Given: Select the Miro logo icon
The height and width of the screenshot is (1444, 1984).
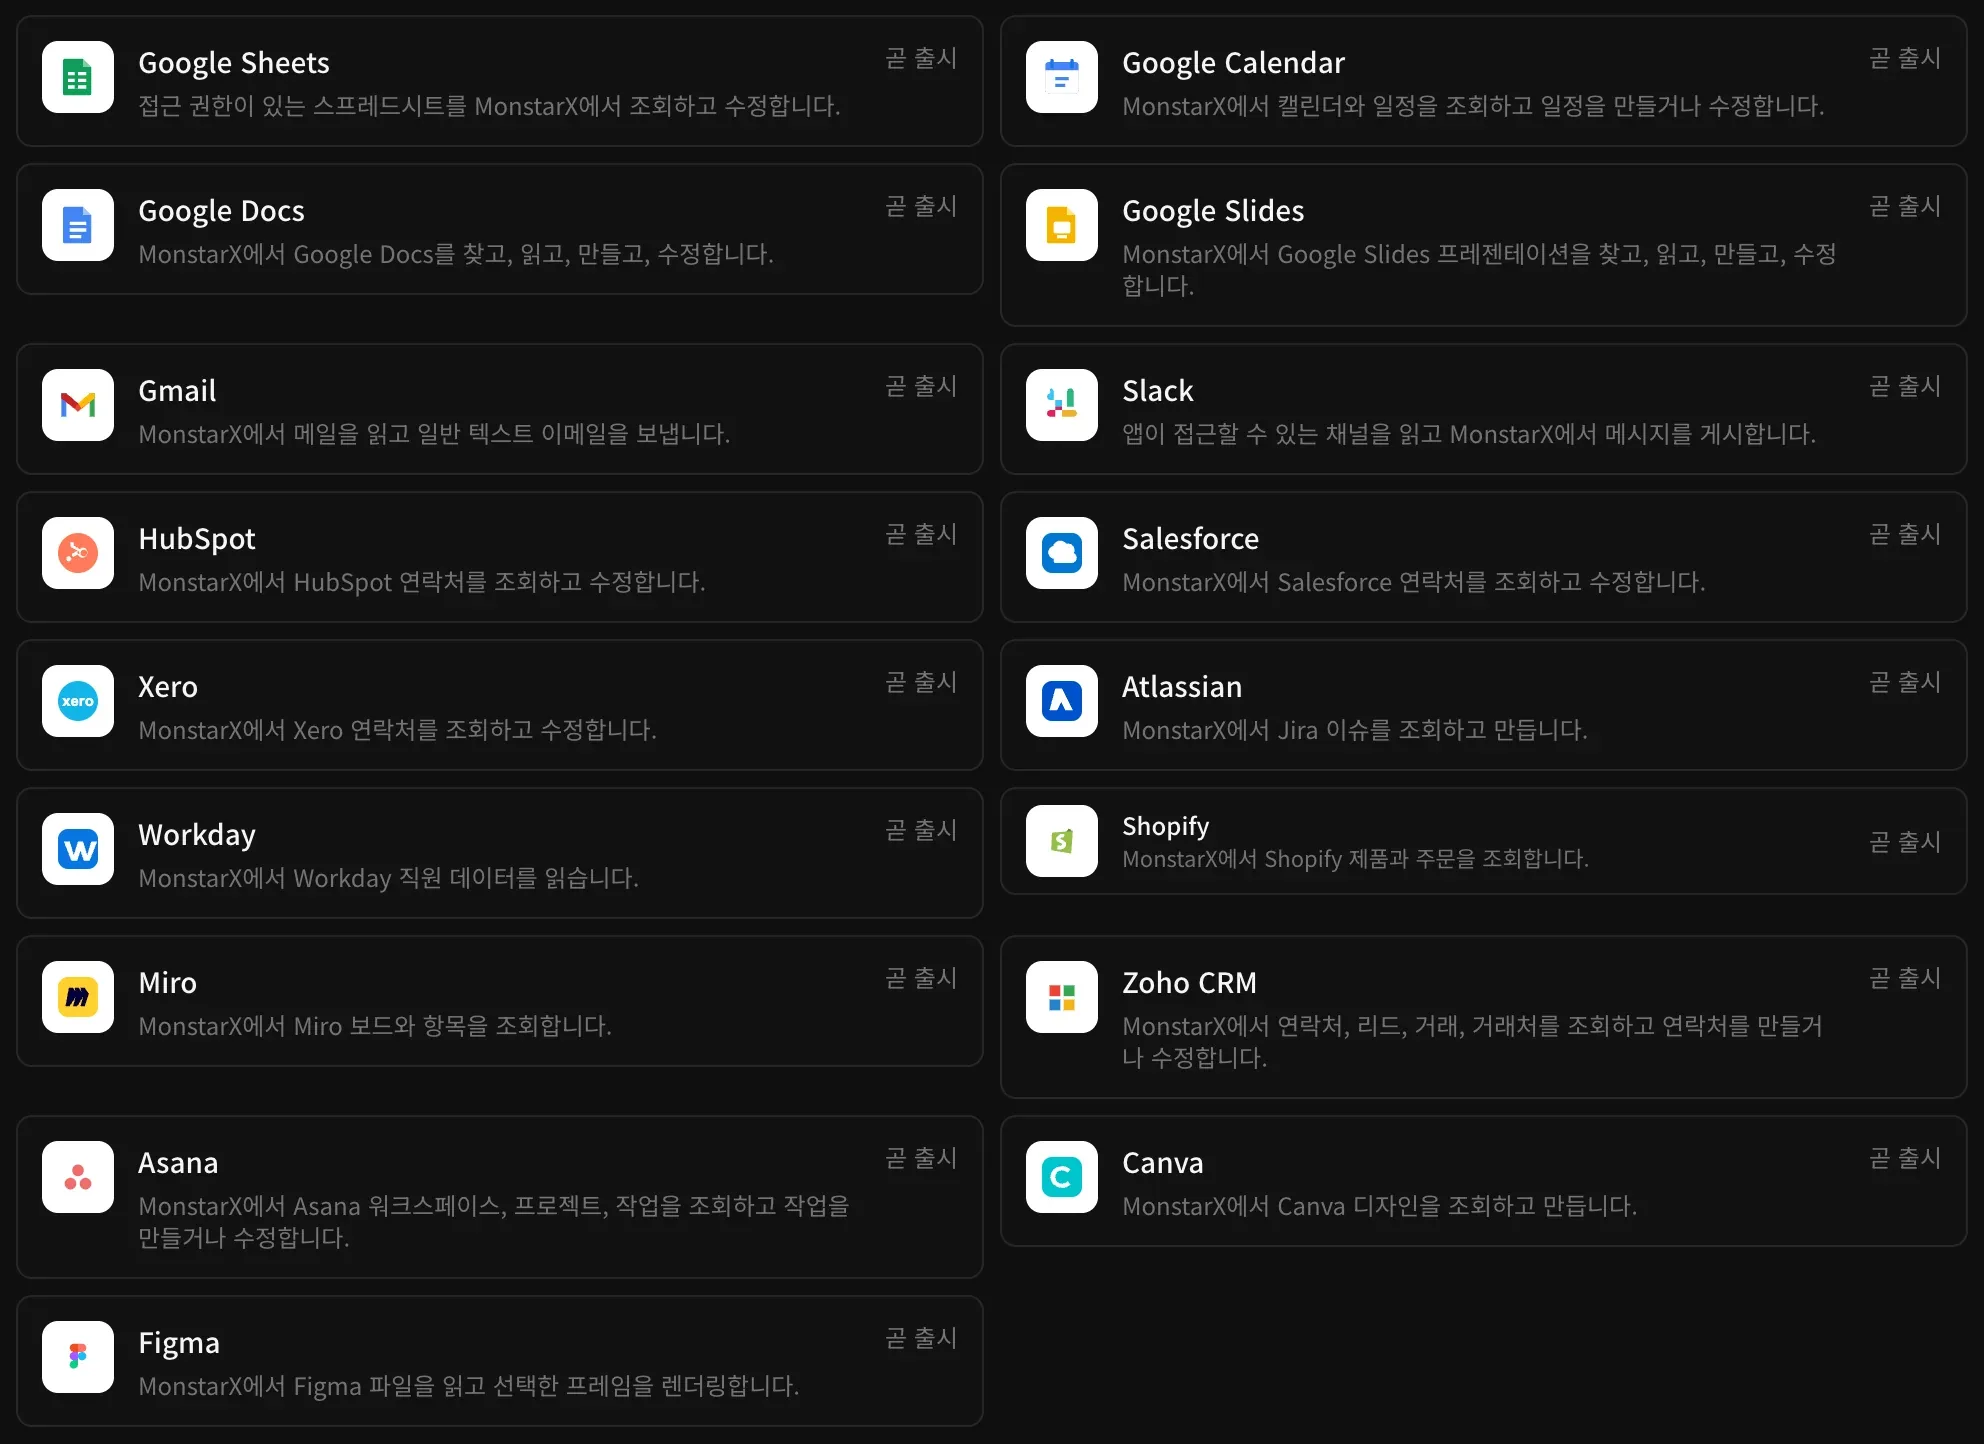Looking at the screenshot, I should [x=78, y=997].
